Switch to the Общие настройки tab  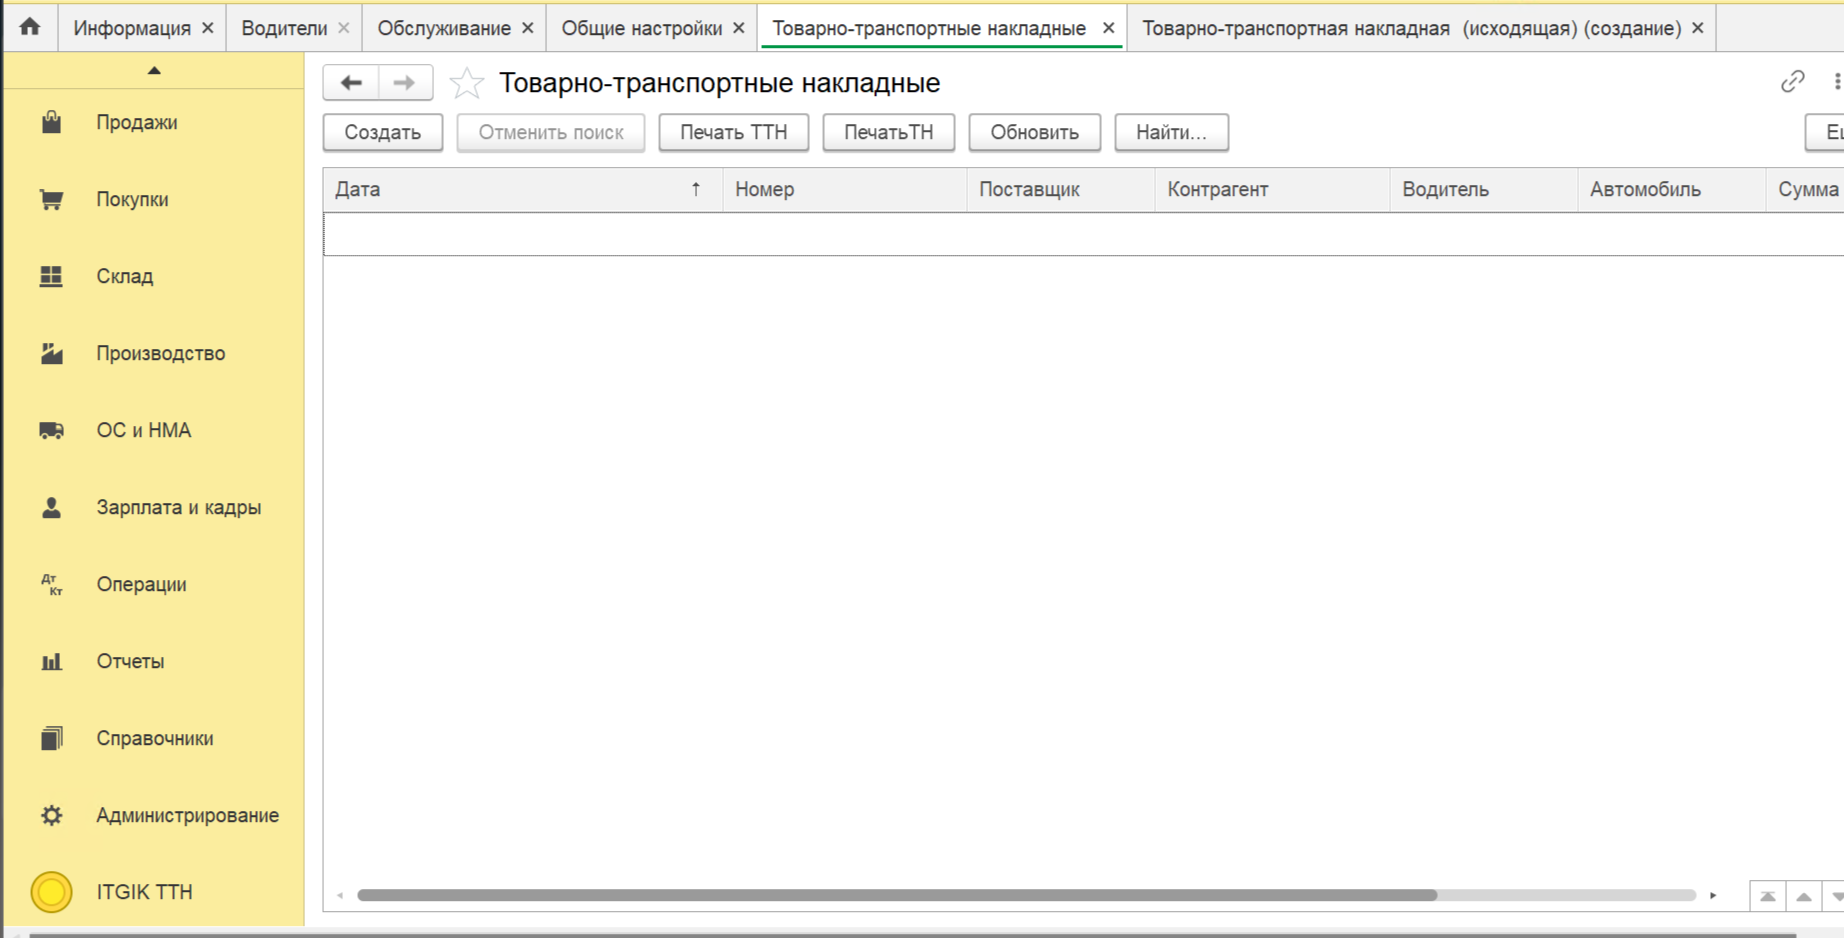tap(641, 28)
